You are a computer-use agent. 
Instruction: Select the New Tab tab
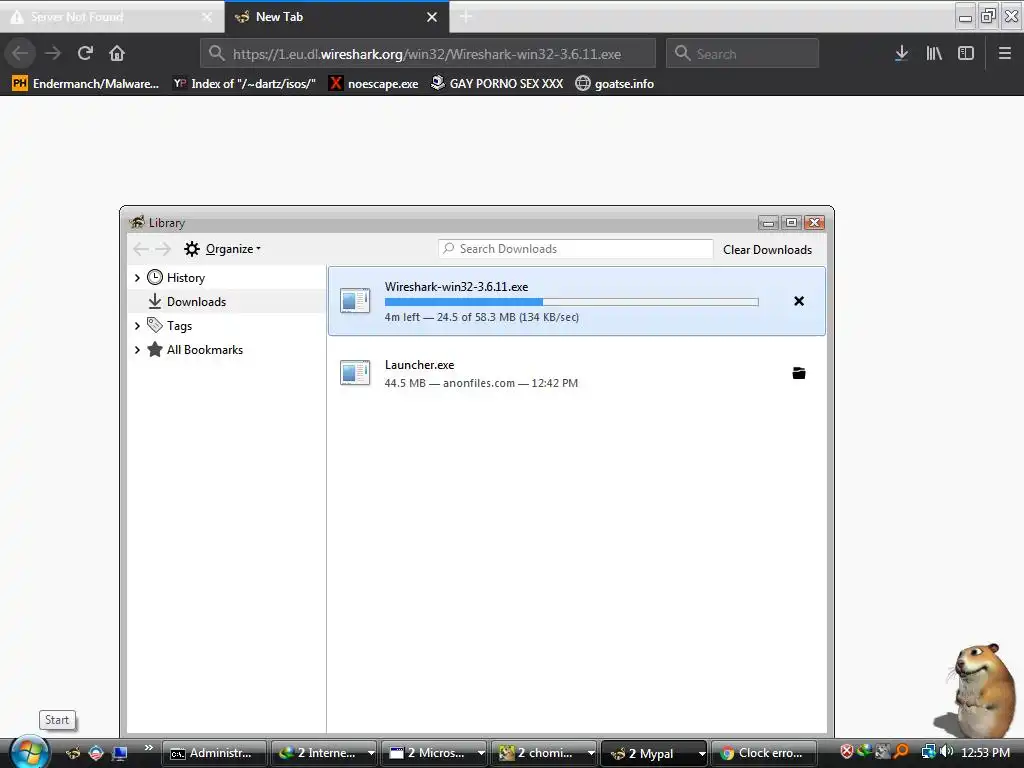click(337, 17)
